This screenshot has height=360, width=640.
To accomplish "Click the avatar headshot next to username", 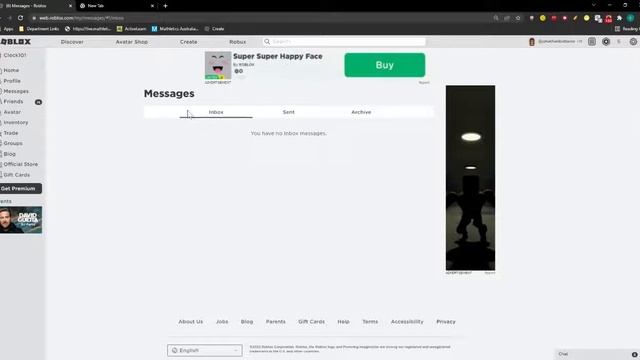I will 532,42.
